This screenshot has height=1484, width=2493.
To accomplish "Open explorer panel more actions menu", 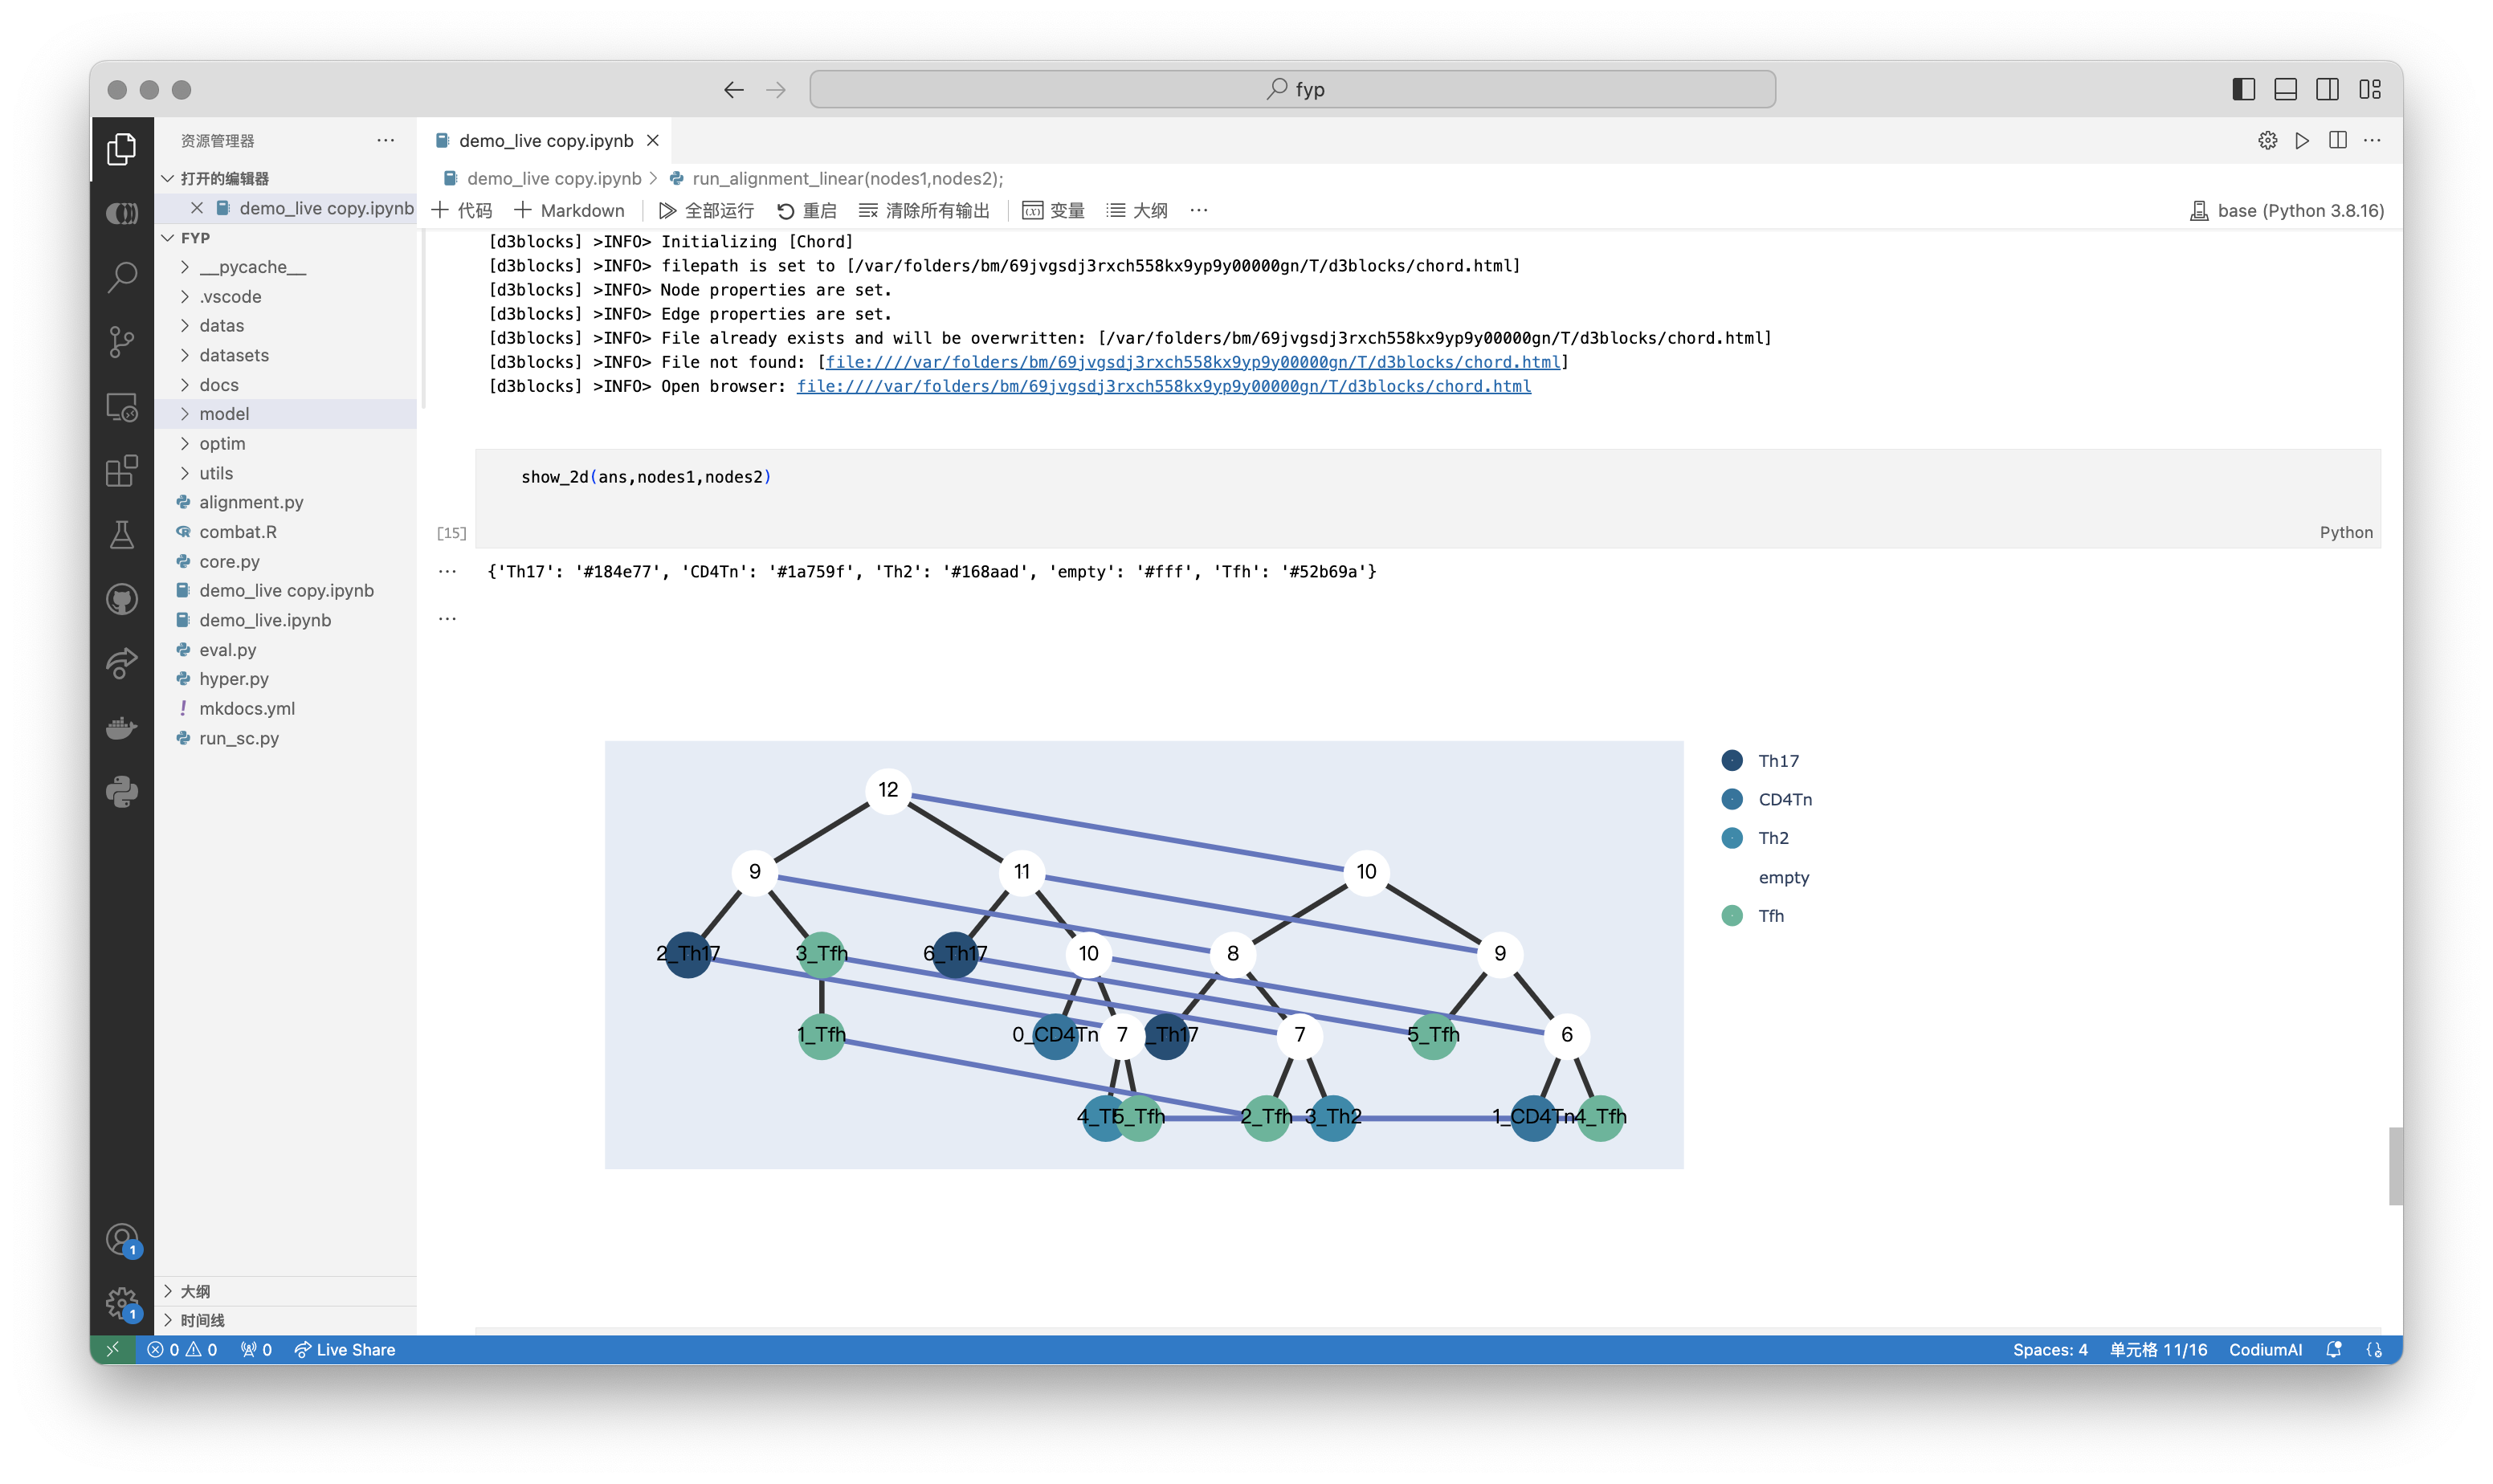I will [x=386, y=141].
